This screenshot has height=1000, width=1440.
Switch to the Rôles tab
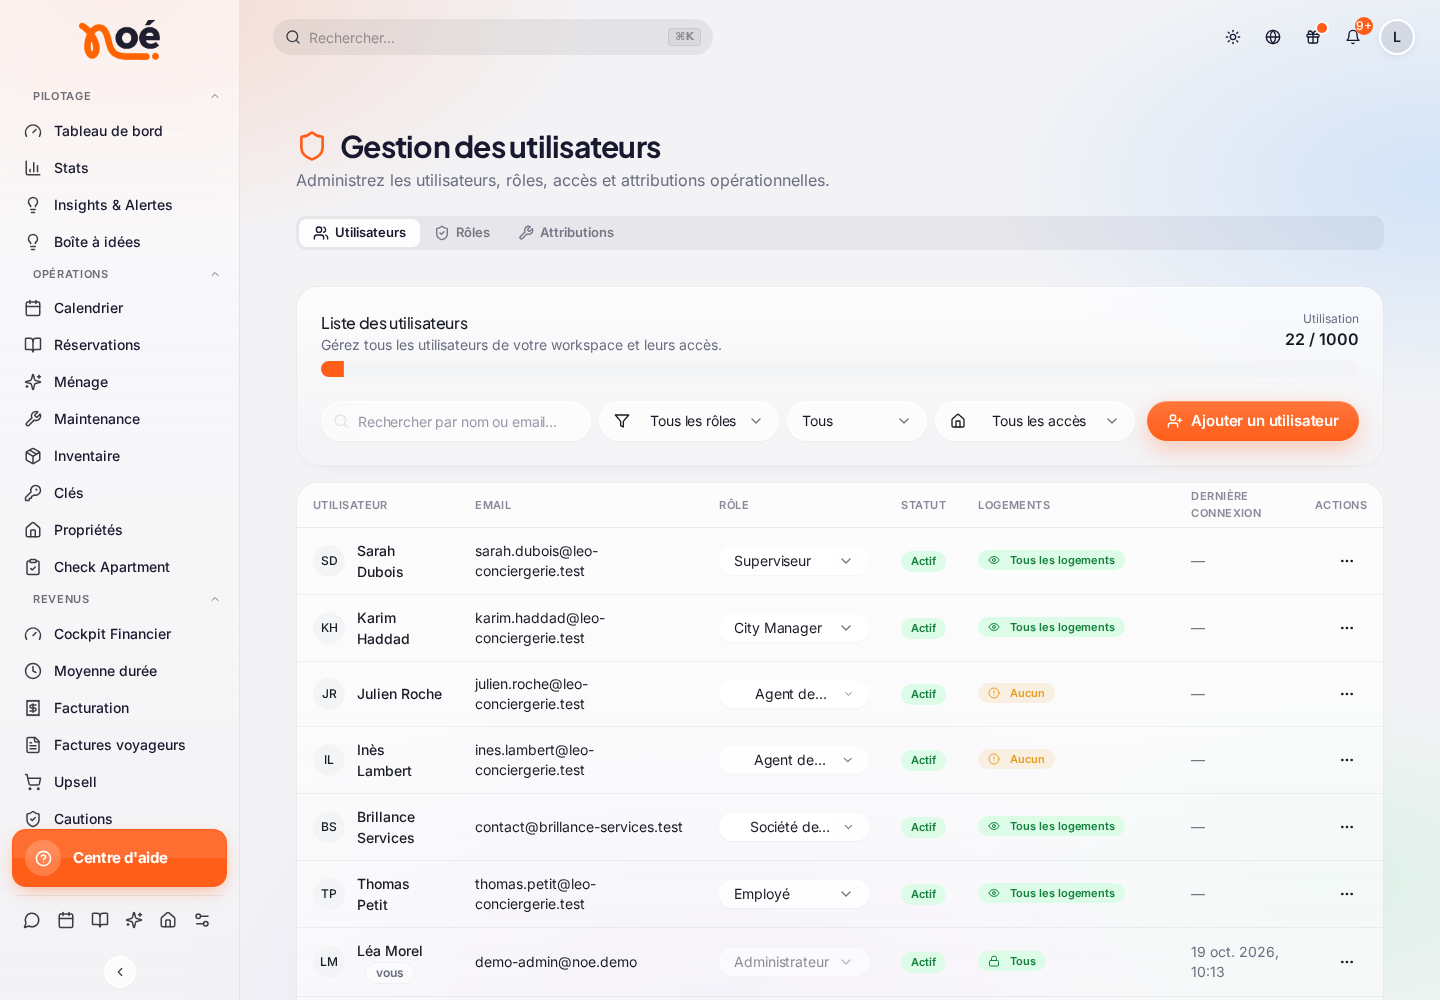coord(462,233)
